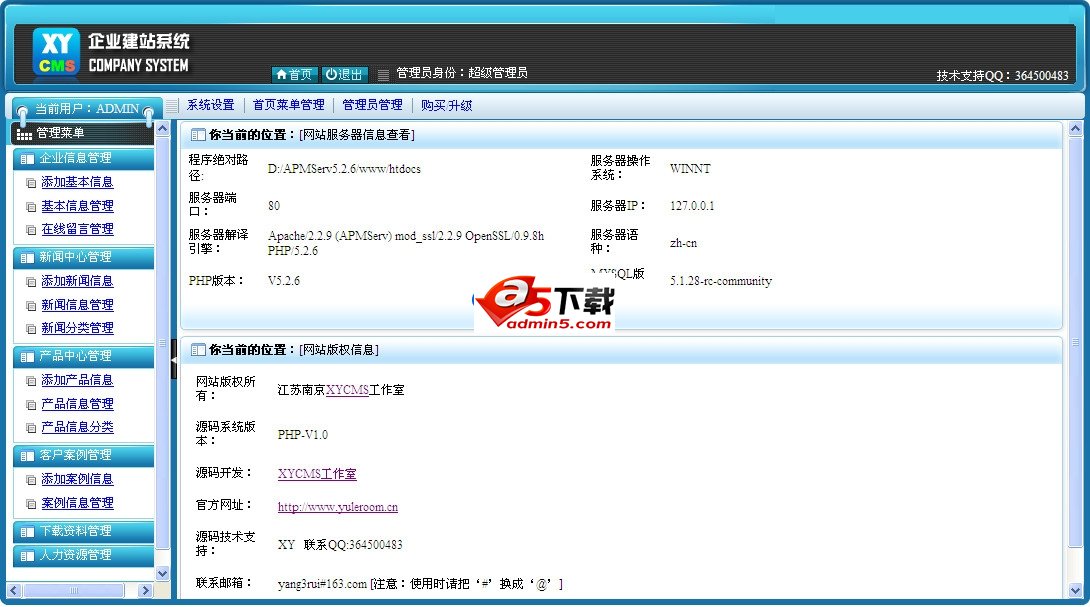Select the server IP 127.0.0.1 text
Image resolution: width=1090 pixels, height=607 pixels.
[692, 206]
